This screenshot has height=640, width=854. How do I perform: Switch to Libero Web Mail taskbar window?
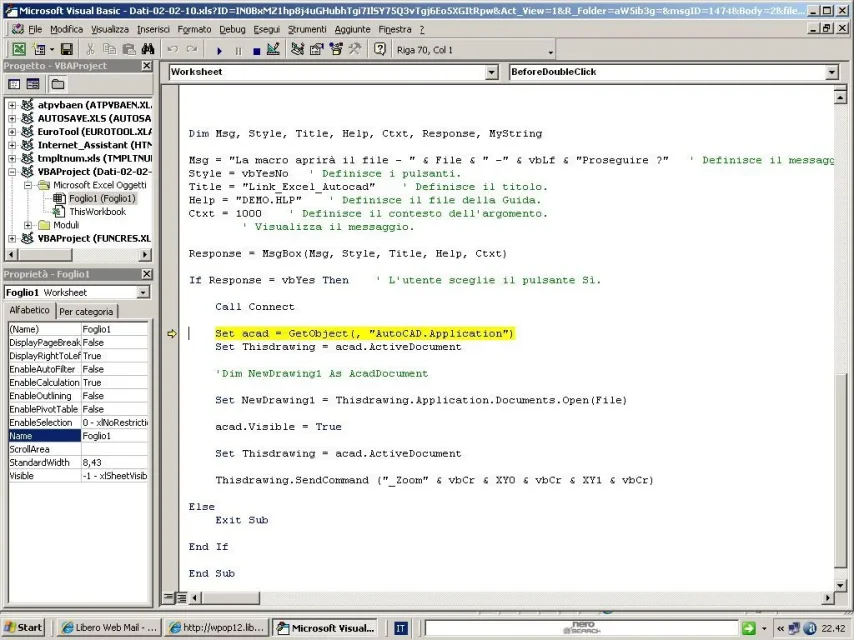109,627
